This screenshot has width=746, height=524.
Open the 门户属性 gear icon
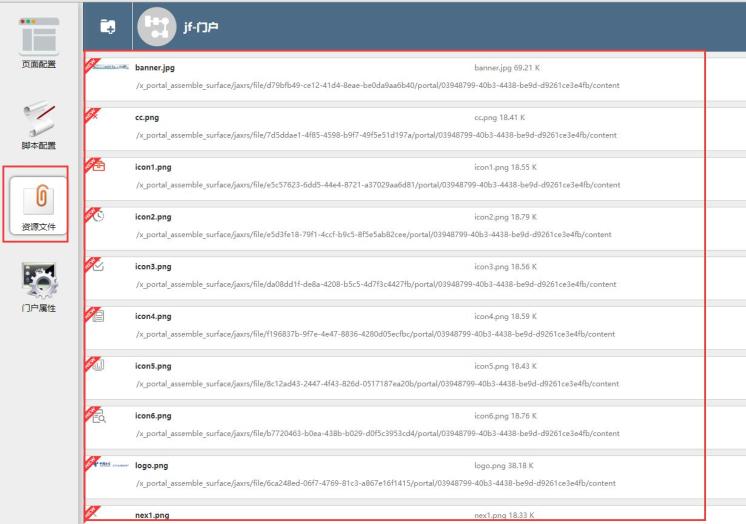click(x=39, y=281)
